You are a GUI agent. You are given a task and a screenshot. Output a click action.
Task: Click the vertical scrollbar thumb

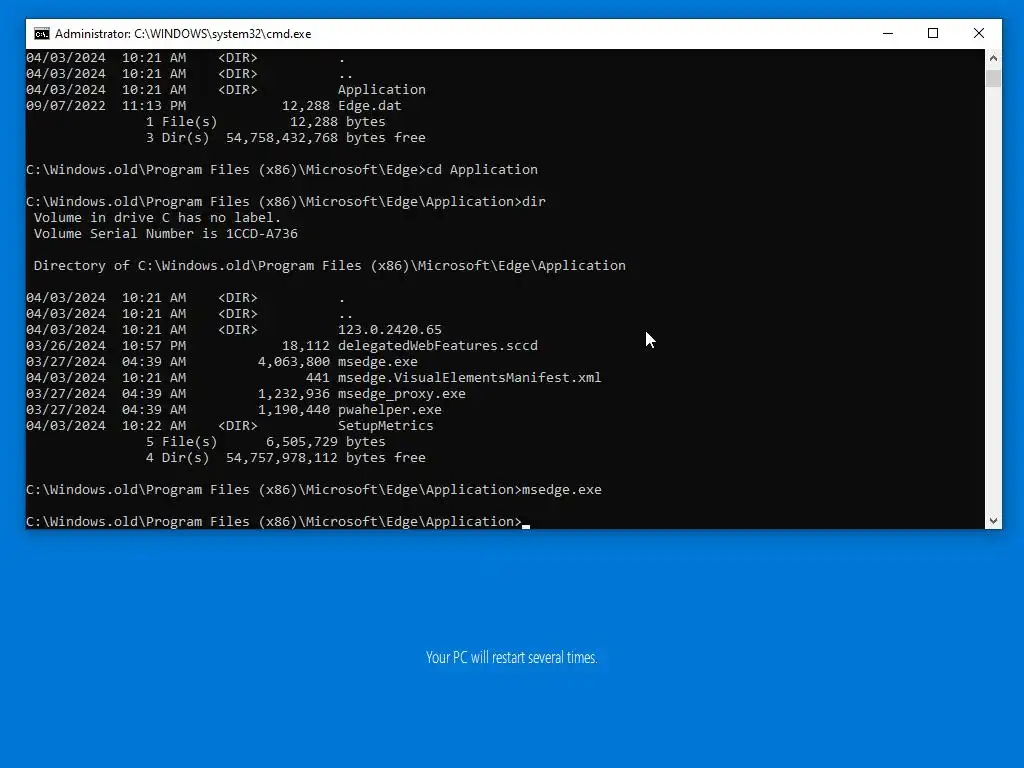pos(993,78)
